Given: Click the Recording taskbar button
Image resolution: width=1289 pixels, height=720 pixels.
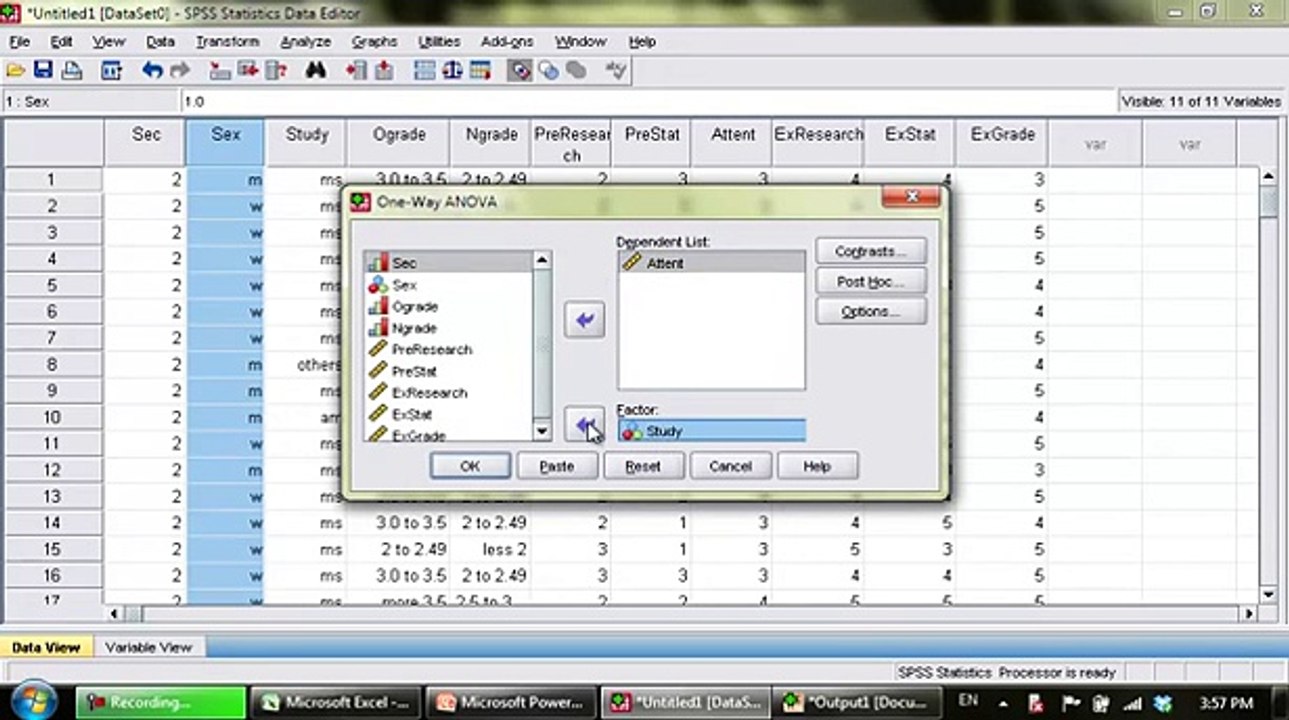Looking at the screenshot, I should click(160, 702).
